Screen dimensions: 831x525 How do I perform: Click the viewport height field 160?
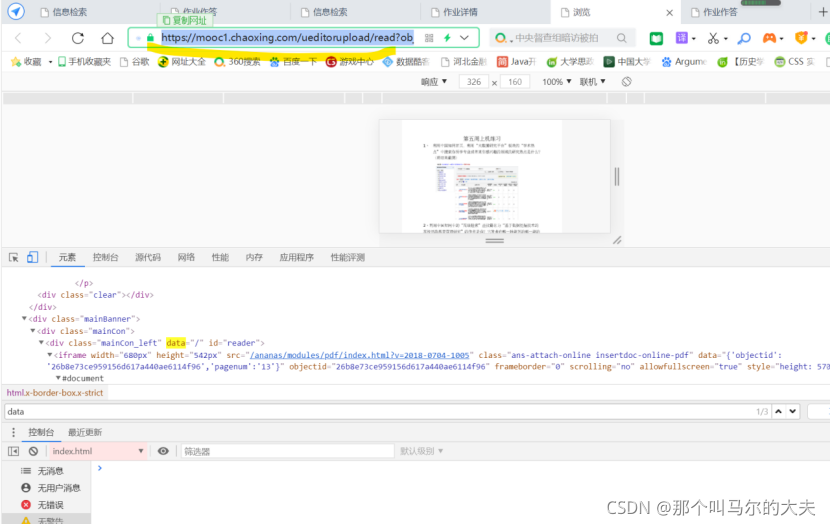point(515,82)
